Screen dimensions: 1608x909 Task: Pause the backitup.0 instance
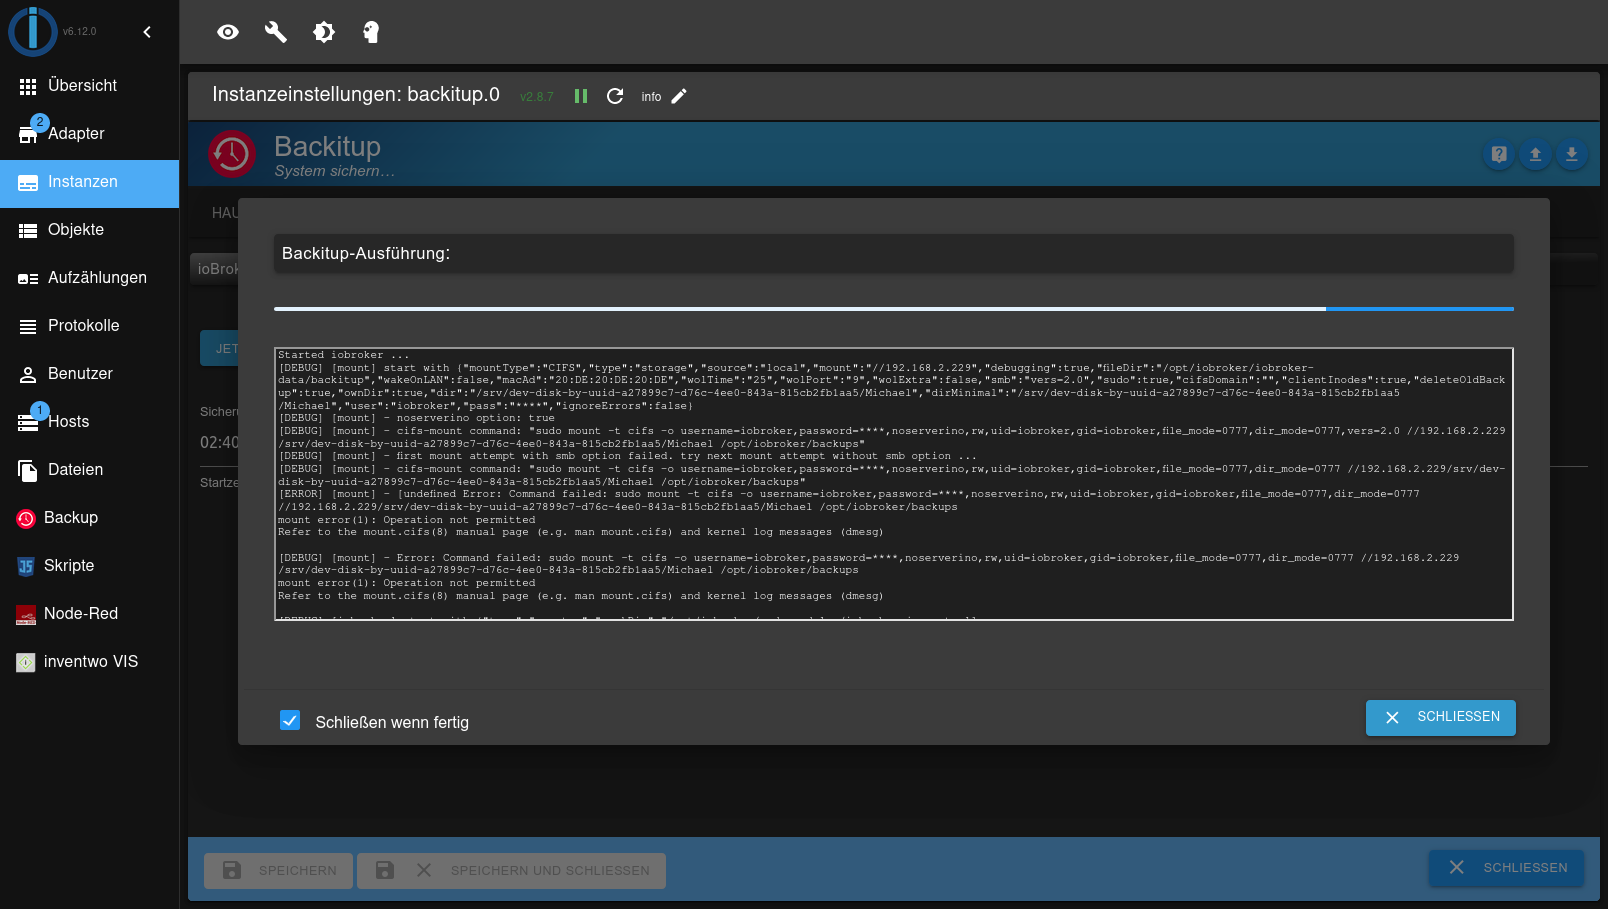pos(581,96)
